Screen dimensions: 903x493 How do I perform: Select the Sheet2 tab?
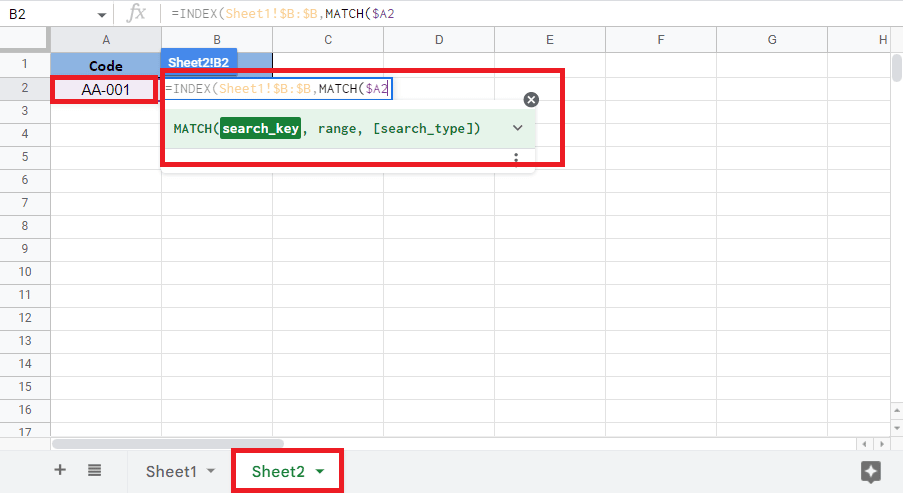click(x=277, y=471)
